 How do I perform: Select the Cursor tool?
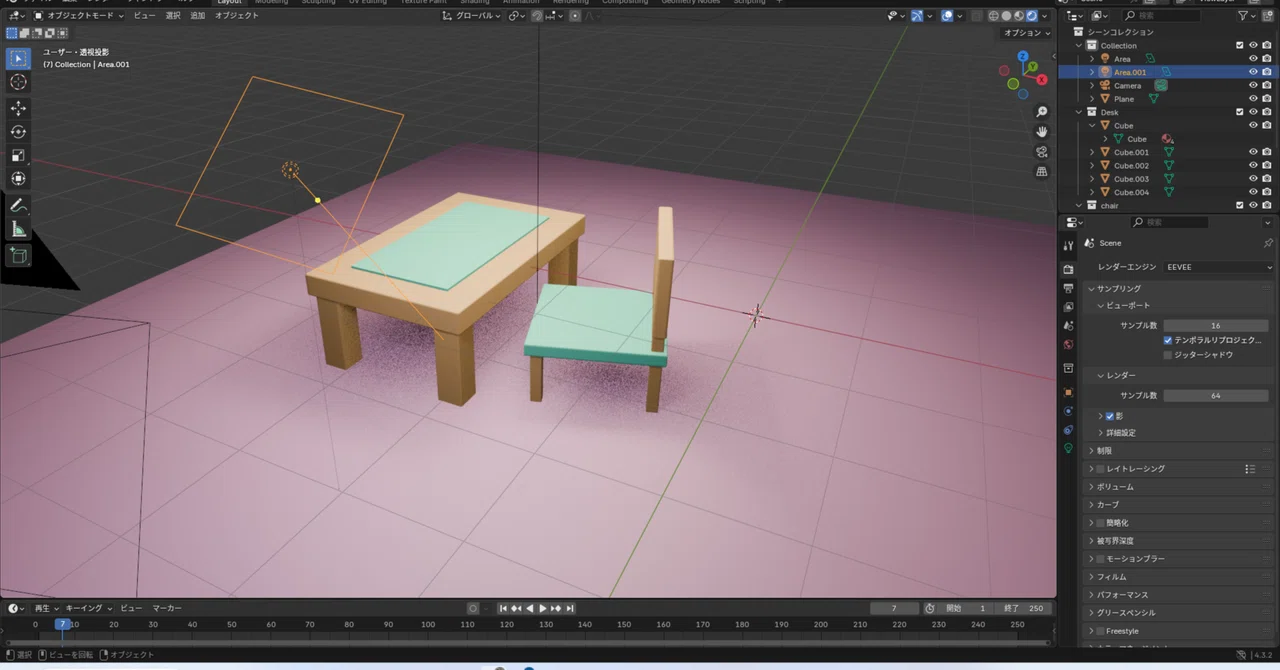click(18, 82)
